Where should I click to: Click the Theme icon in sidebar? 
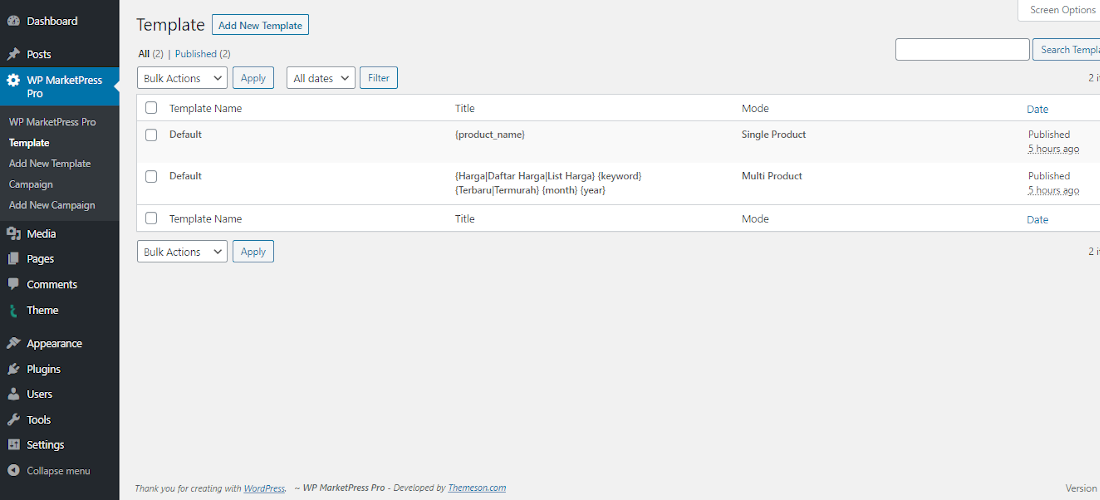tap(13, 310)
